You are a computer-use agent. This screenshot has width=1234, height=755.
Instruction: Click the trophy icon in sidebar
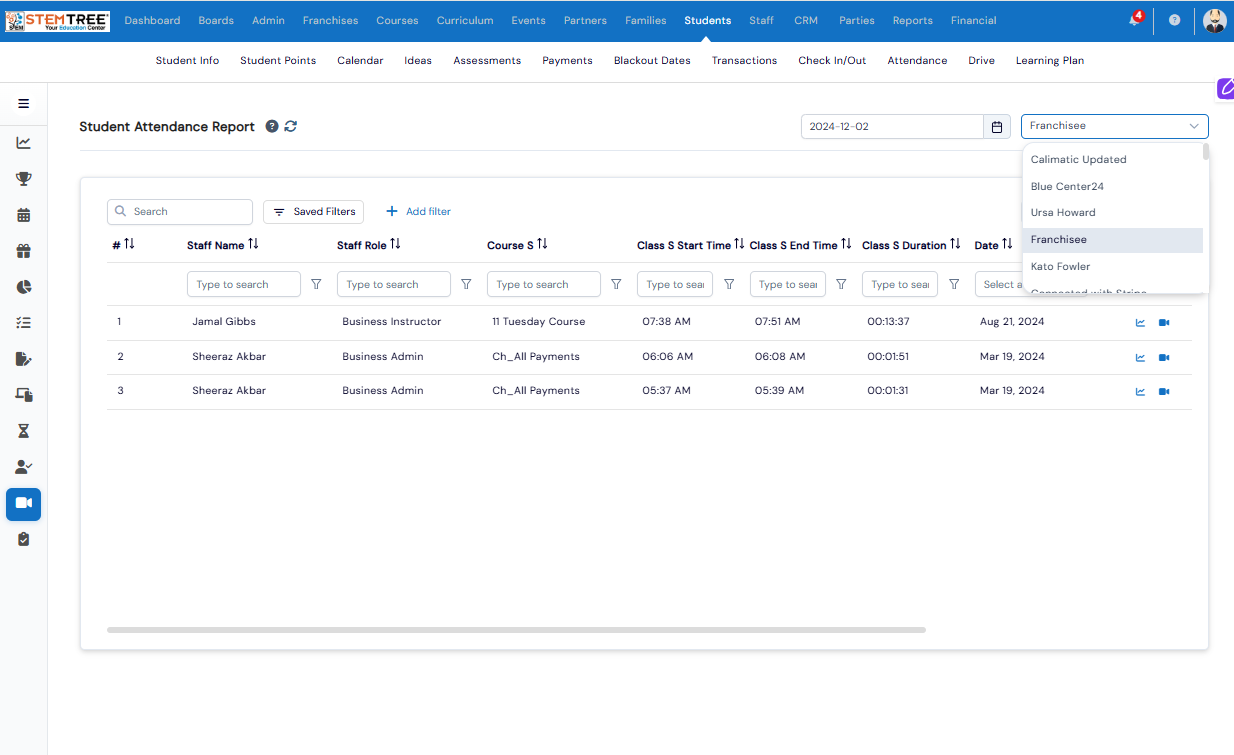(x=24, y=179)
